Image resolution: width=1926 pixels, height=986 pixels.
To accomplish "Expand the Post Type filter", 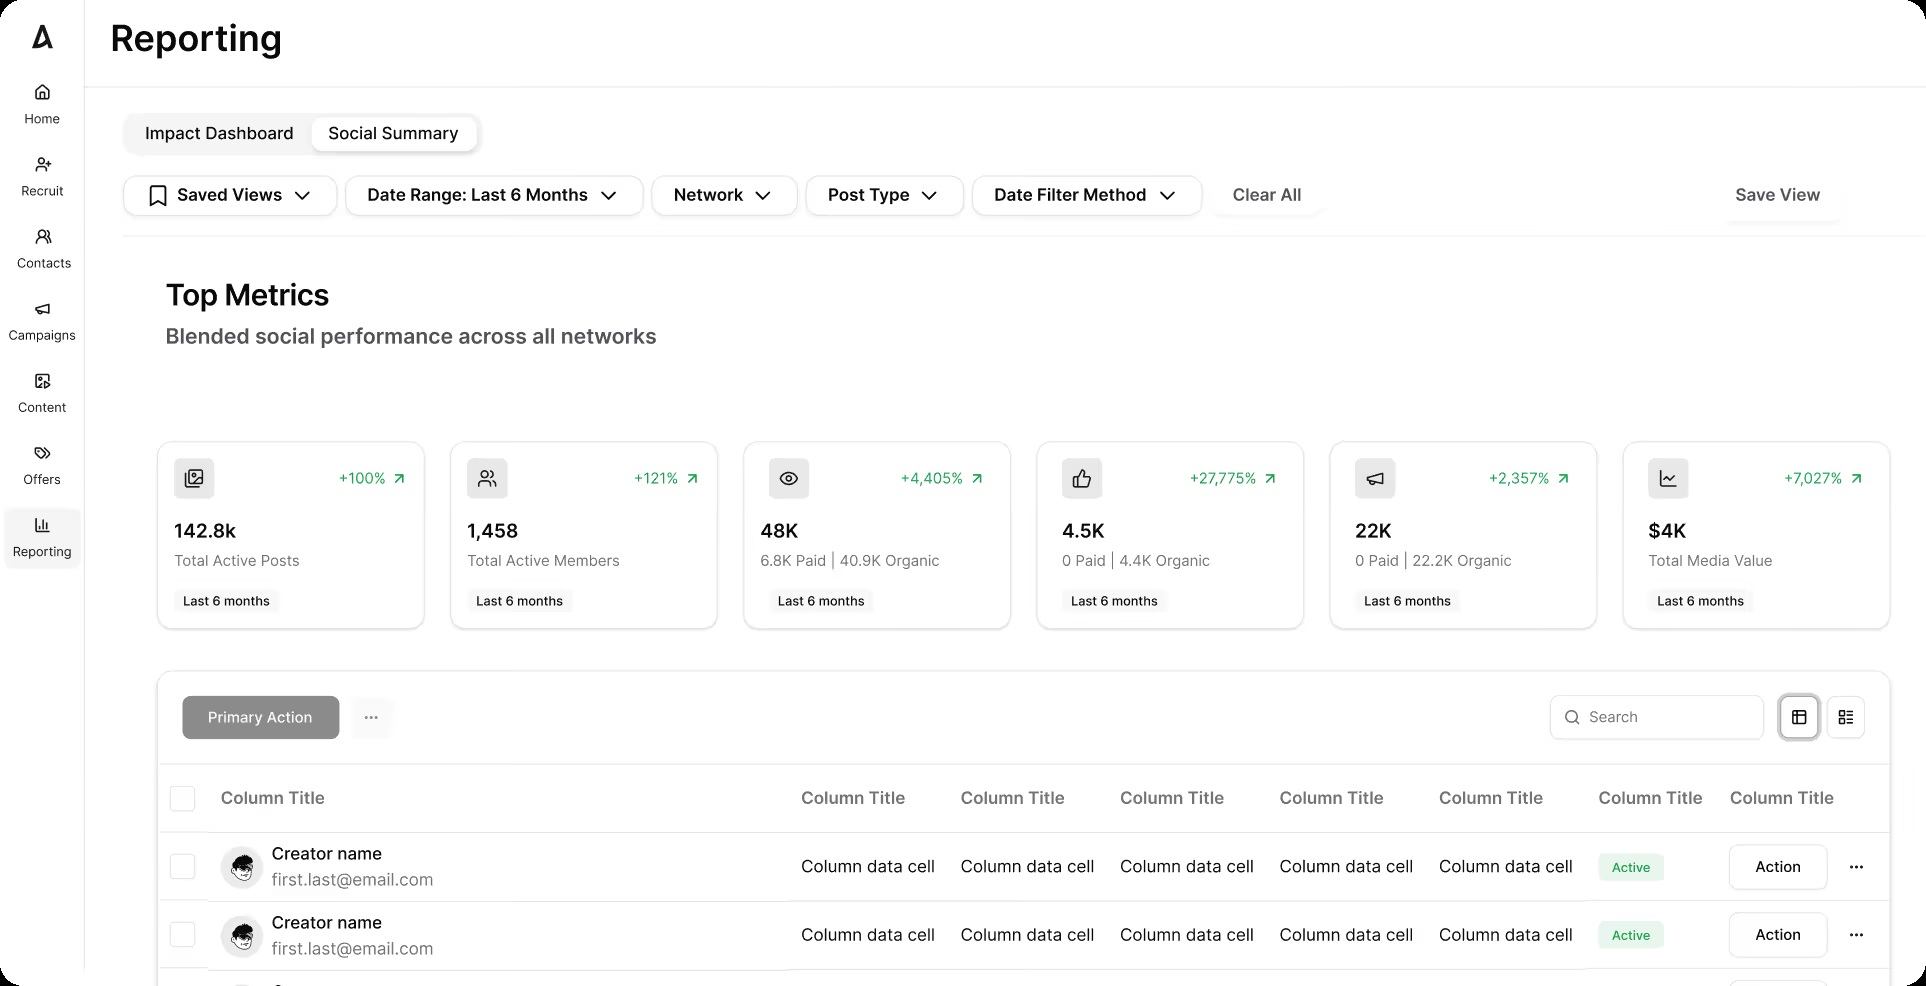I will pyautogui.click(x=884, y=195).
